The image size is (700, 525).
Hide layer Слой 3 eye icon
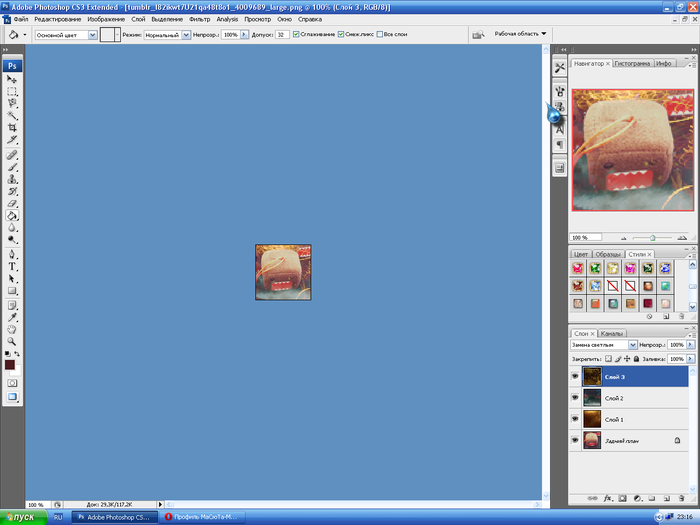coord(575,376)
